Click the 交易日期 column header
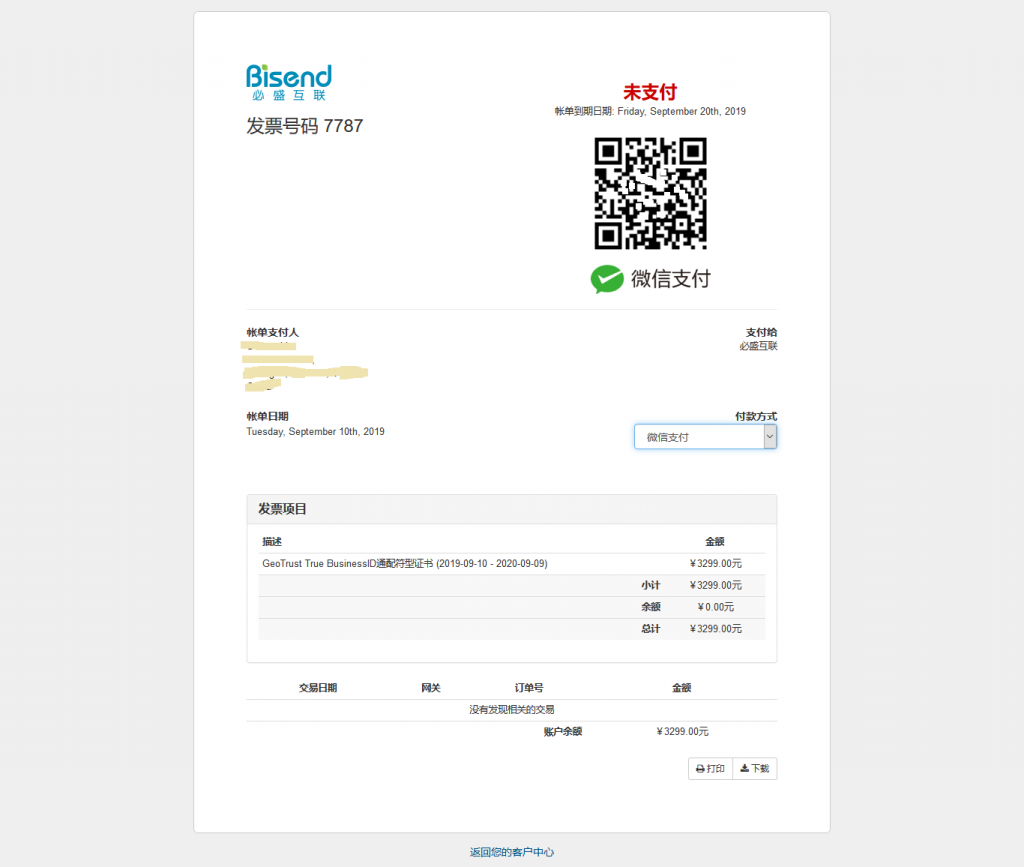 tap(318, 687)
